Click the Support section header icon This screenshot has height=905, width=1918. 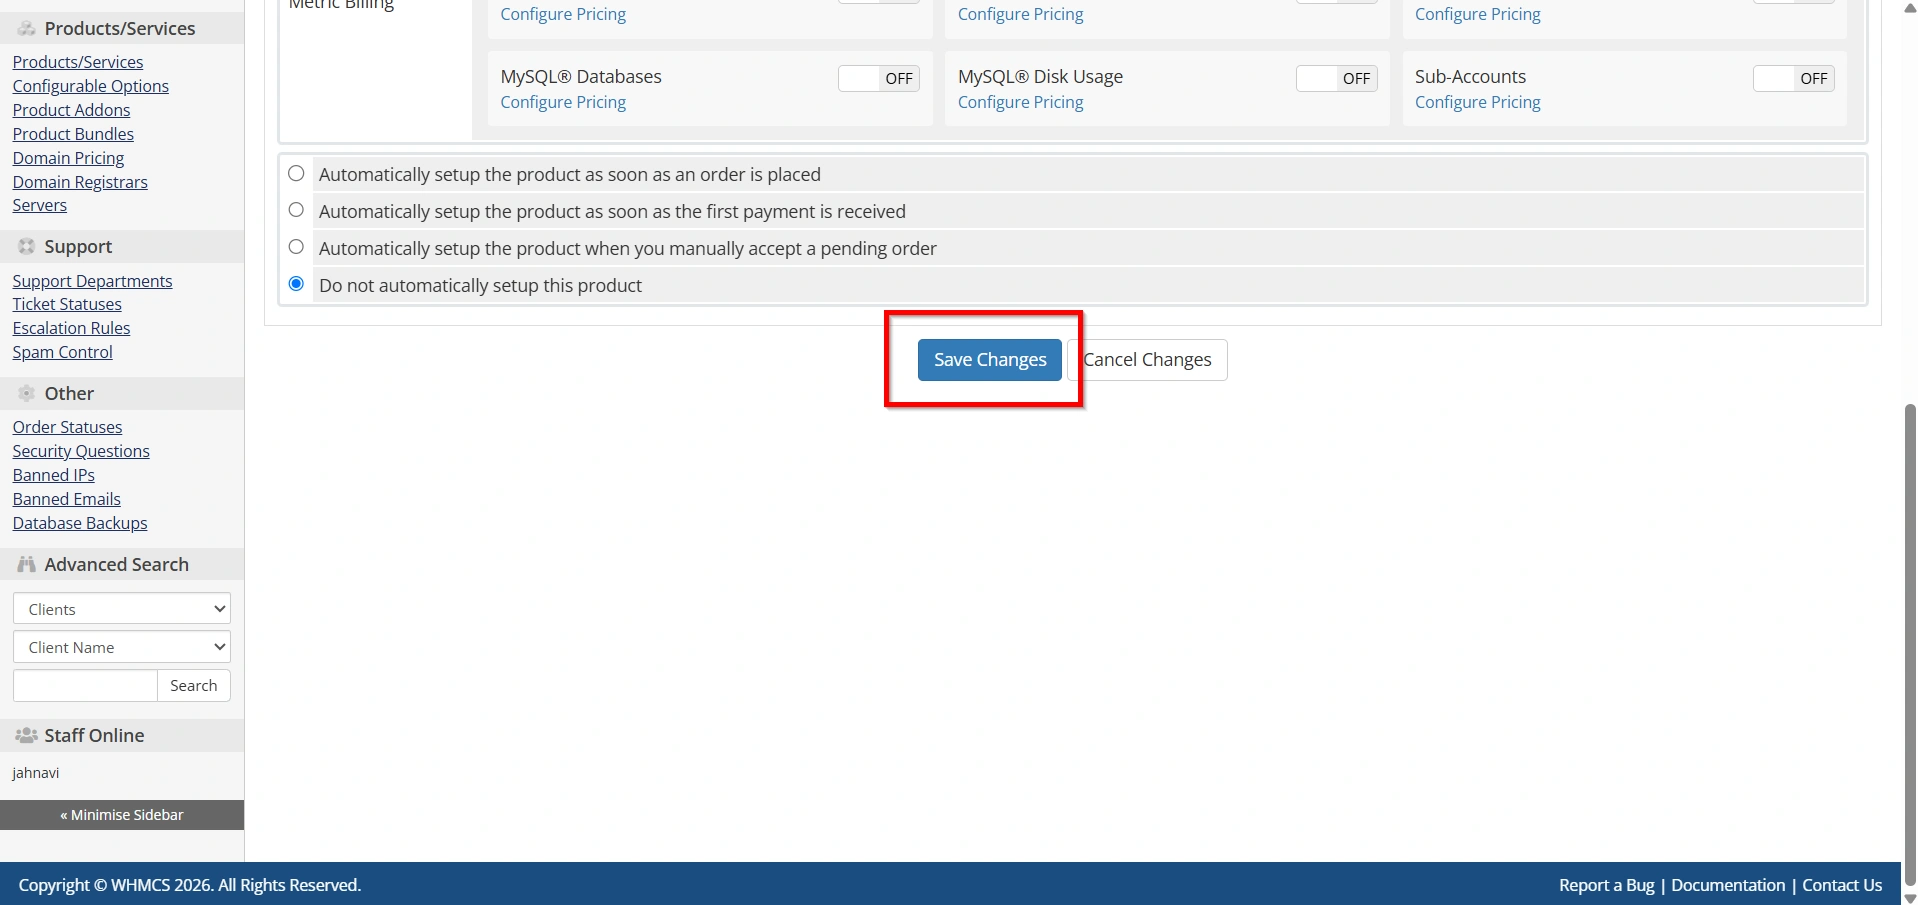27,246
